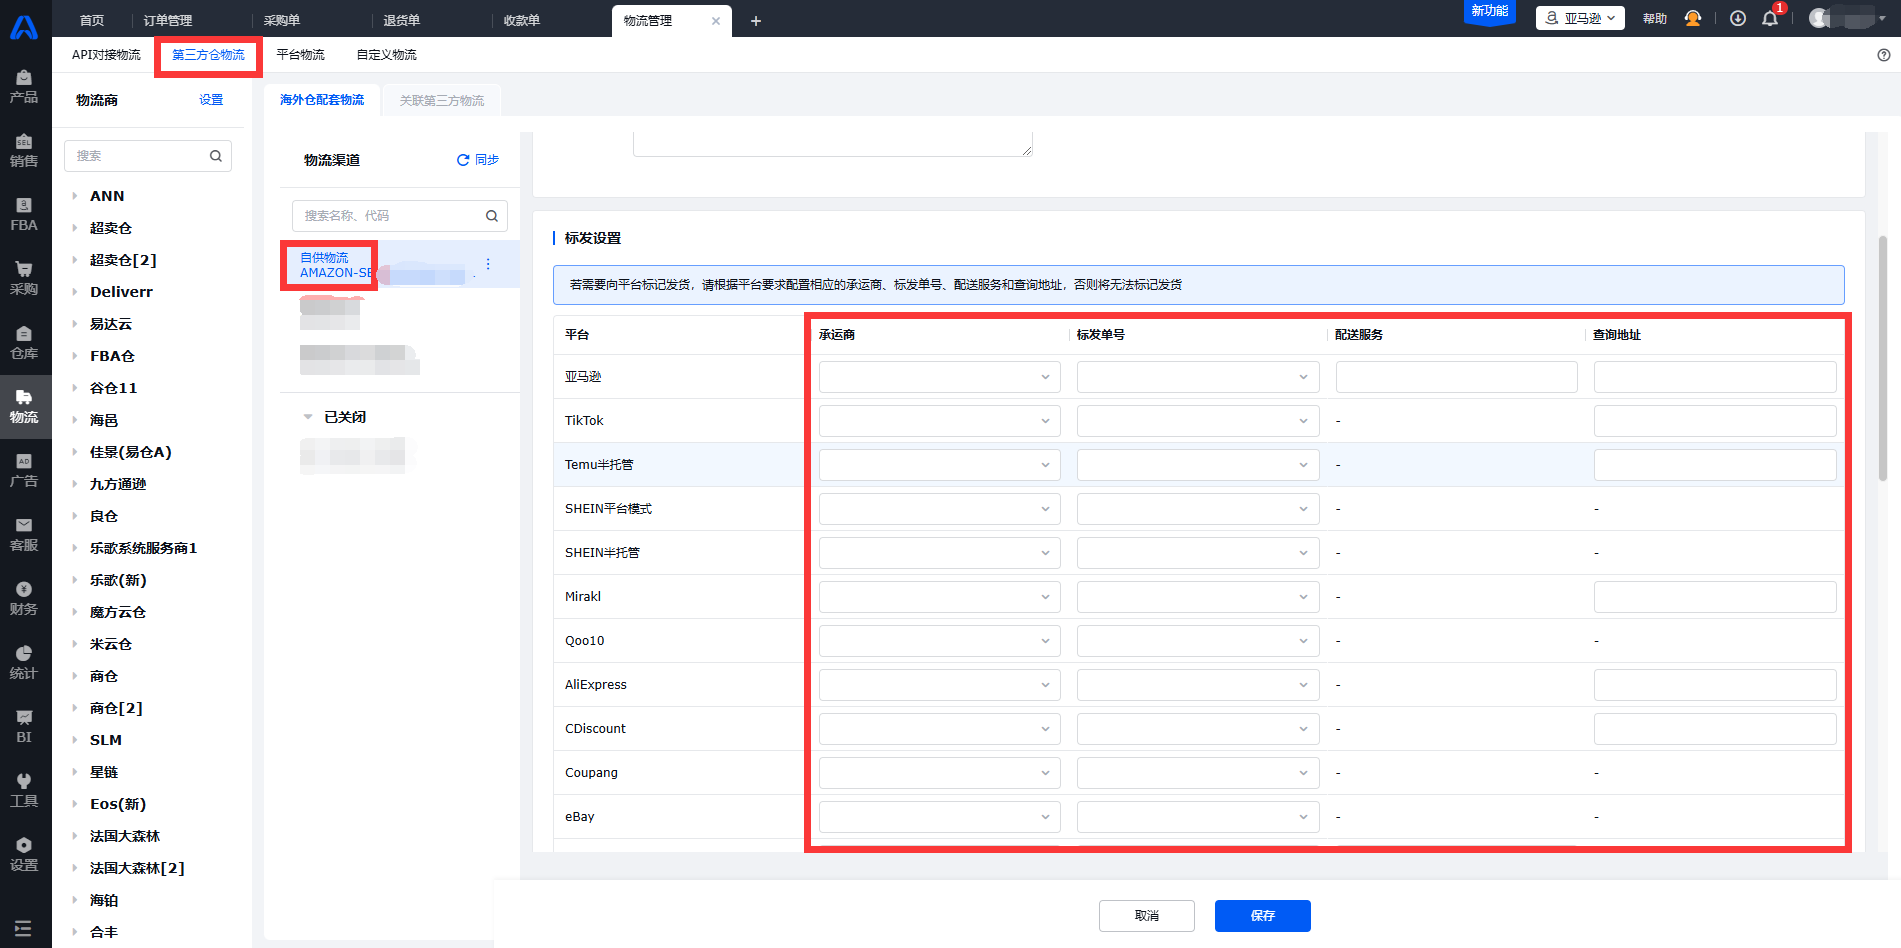Open the download center icon

coord(1738,19)
